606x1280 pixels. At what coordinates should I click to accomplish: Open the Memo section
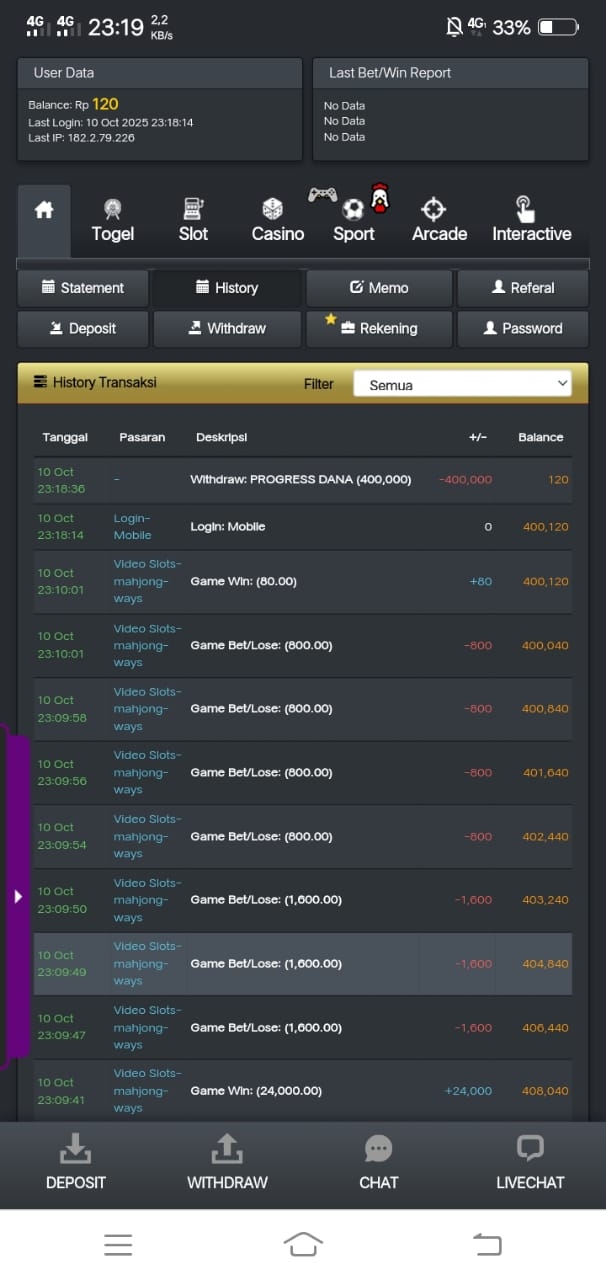379,288
